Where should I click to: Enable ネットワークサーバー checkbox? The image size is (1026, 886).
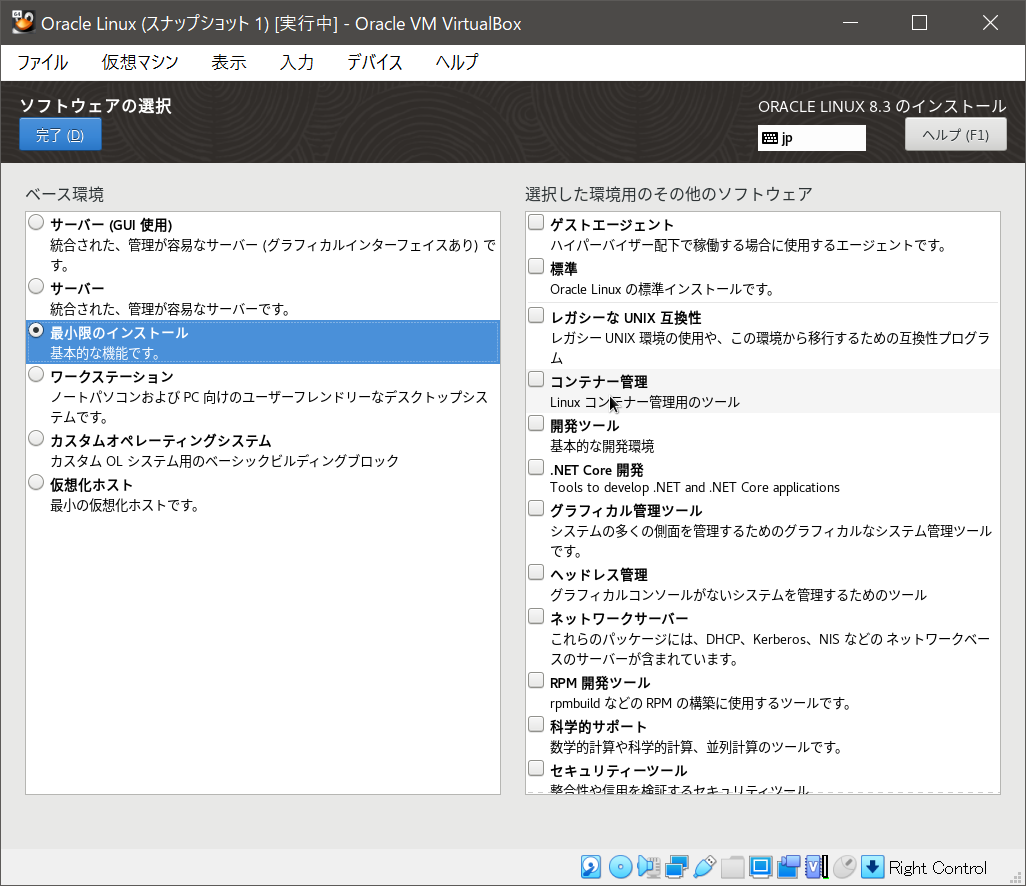tap(536, 616)
